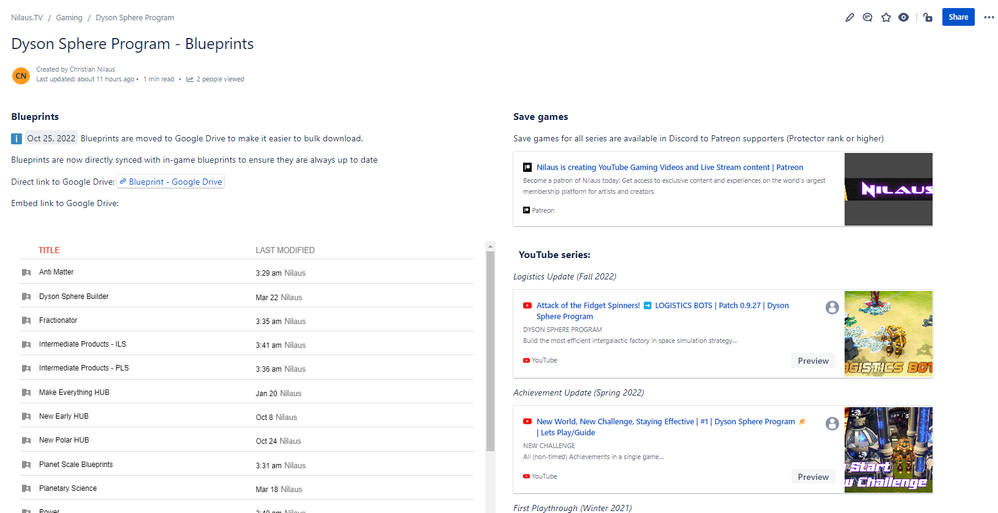
Task: Sort by LAST MODIFIED column header
Action: pyautogui.click(x=285, y=250)
